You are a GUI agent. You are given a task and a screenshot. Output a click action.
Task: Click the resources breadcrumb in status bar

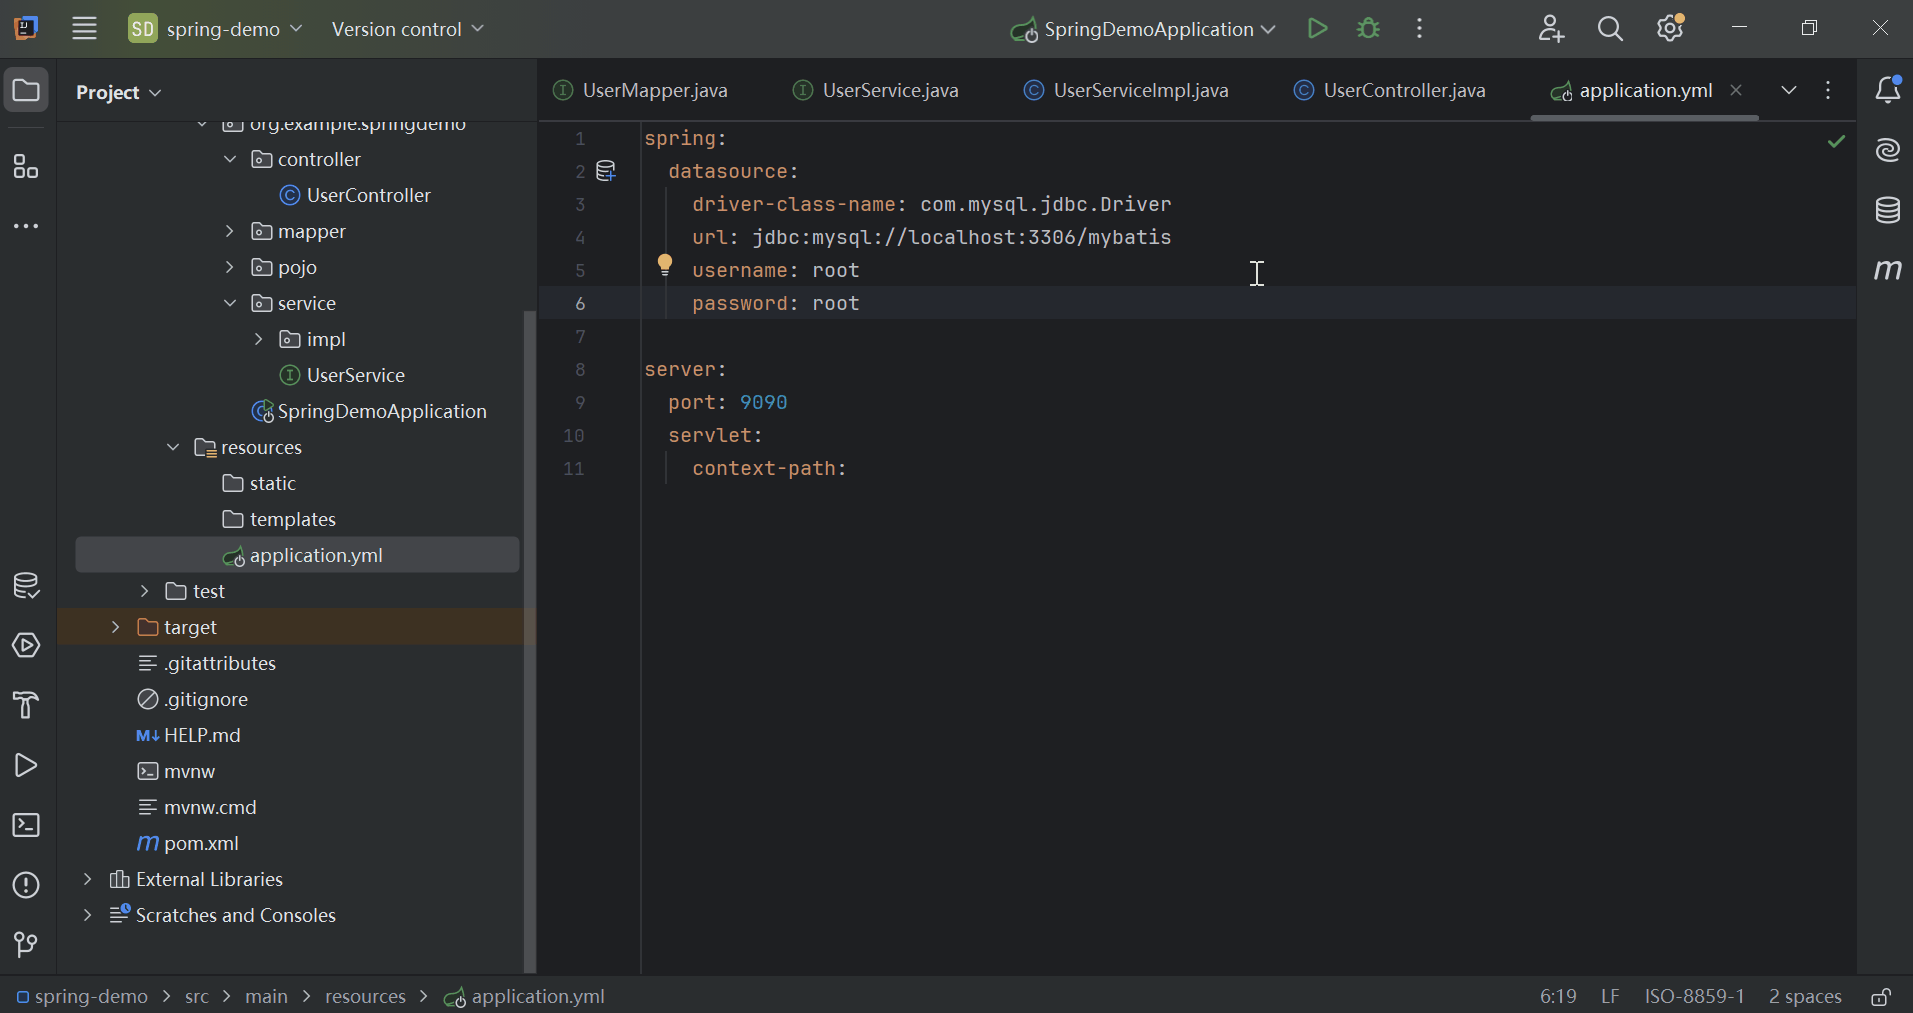point(365,997)
